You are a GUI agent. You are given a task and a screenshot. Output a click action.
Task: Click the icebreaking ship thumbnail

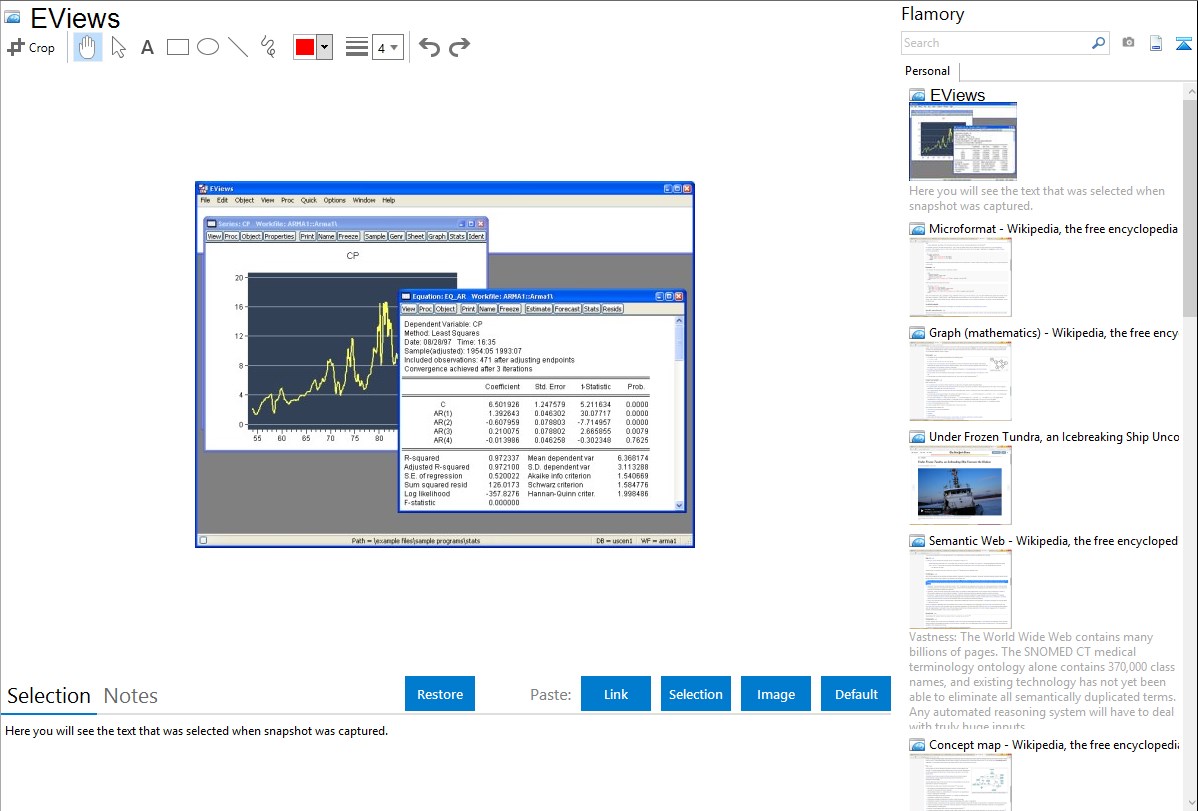(960, 486)
